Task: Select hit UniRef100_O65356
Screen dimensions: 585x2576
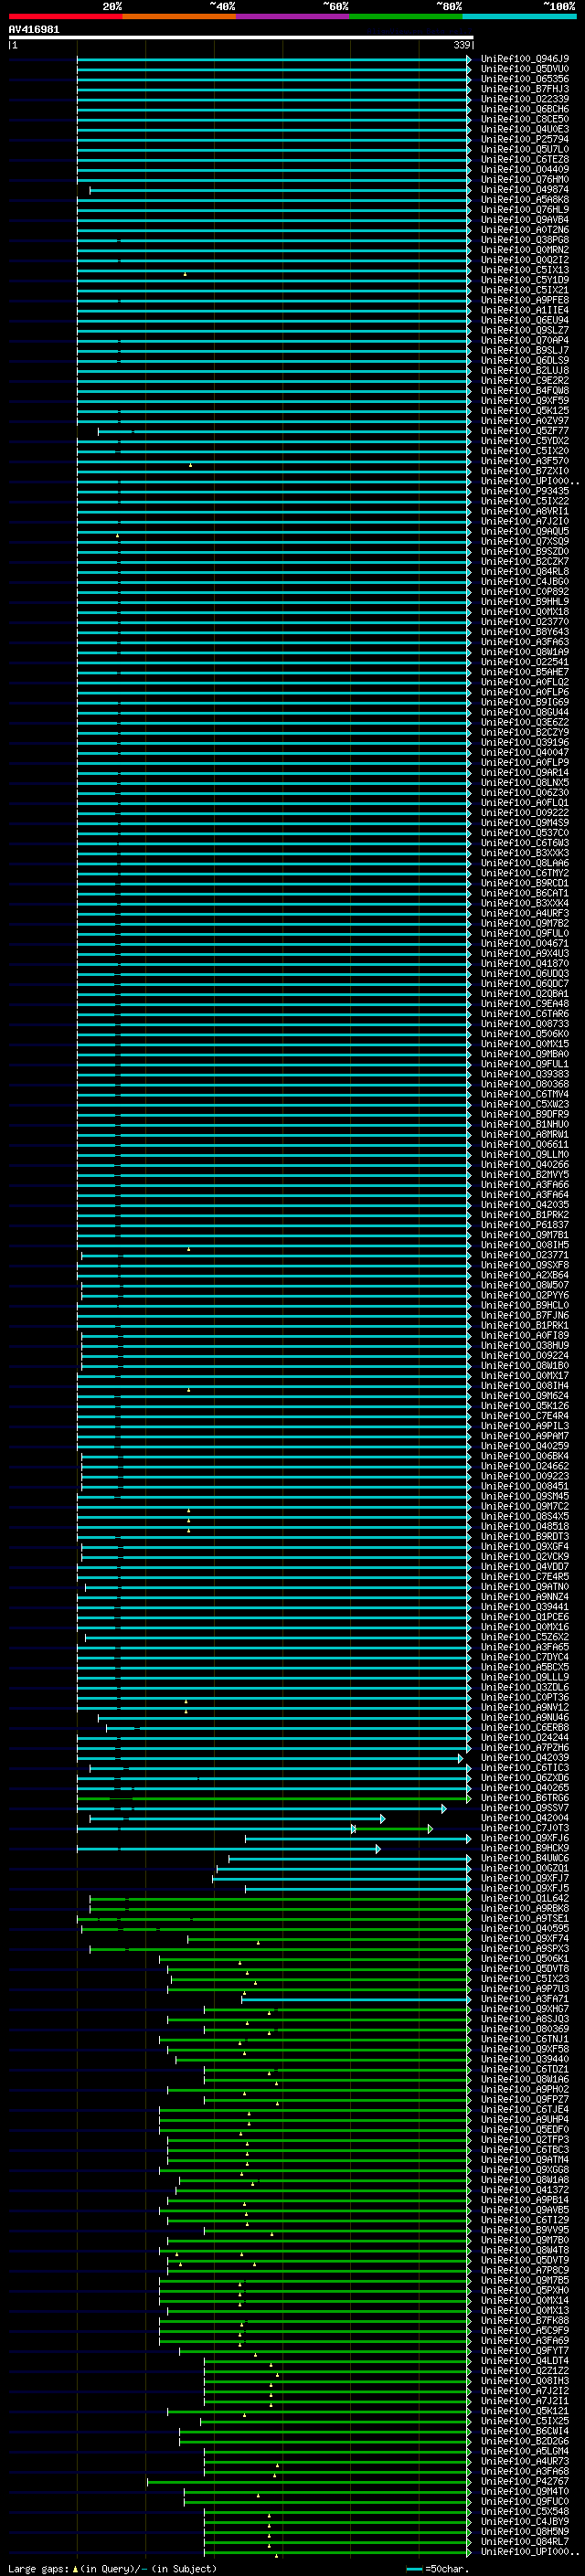Action: 525,79
